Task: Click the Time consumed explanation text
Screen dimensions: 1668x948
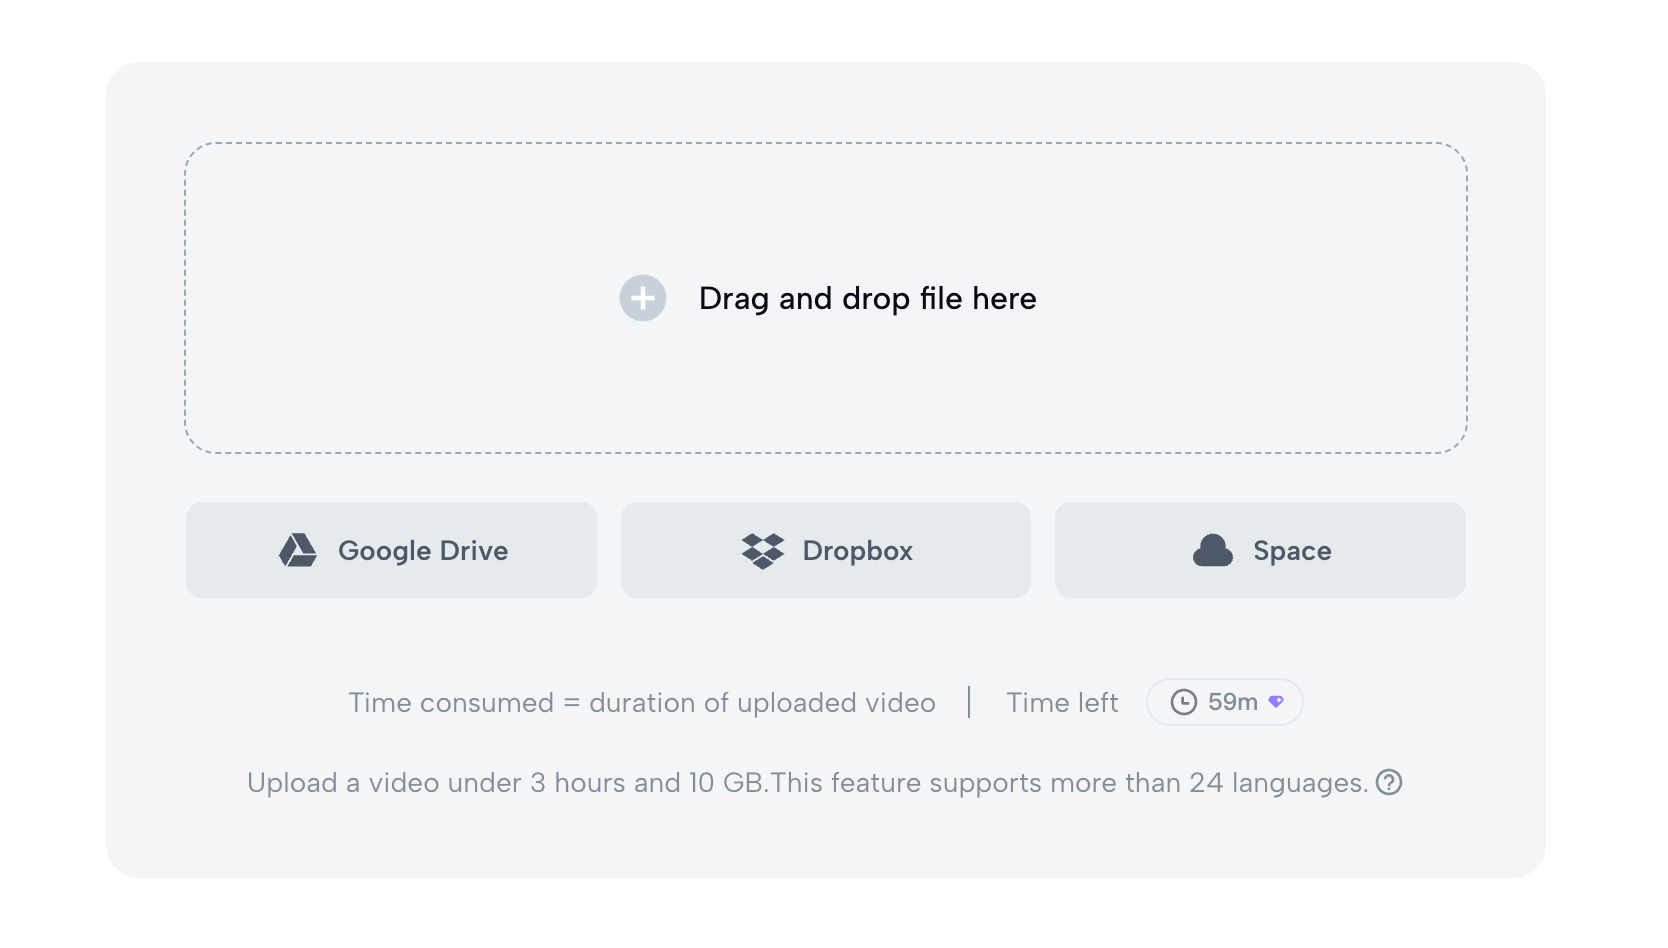Action: click(x=642, y=702)
